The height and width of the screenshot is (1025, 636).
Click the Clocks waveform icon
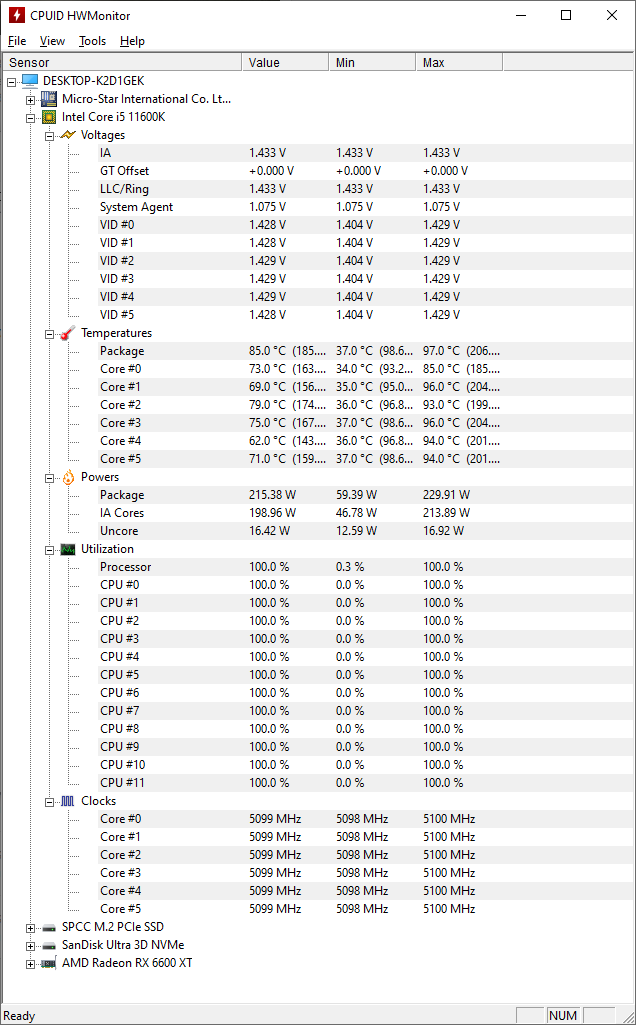[x=68, y=801]
